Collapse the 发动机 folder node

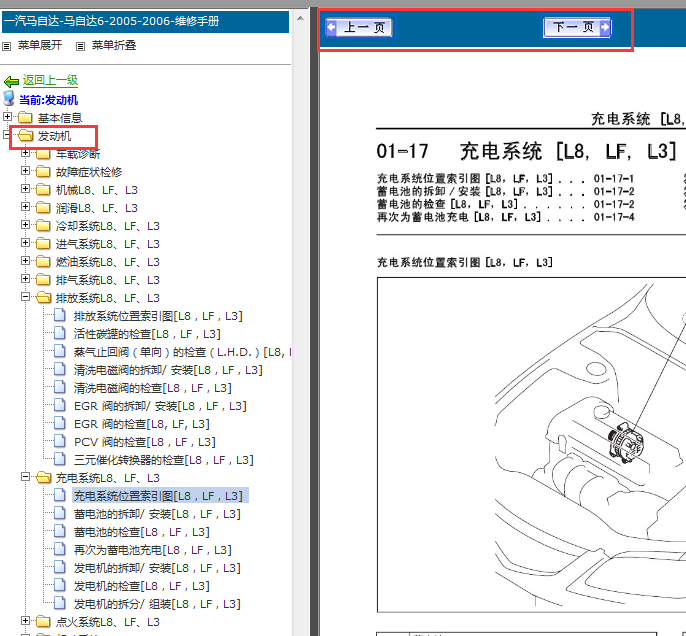tap(6, 135)
